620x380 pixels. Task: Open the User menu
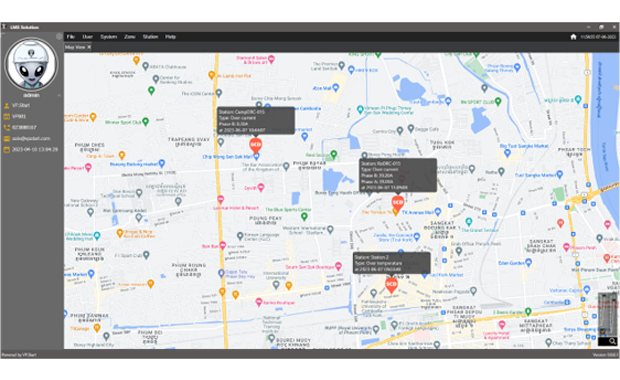coord(87,37)
